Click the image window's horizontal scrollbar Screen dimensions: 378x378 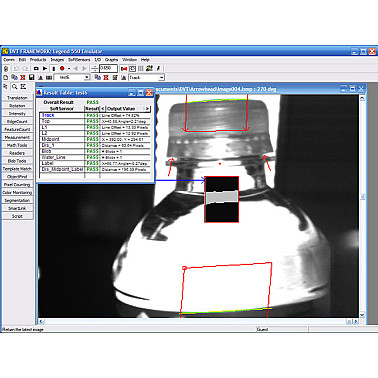(x=199, y=322)
